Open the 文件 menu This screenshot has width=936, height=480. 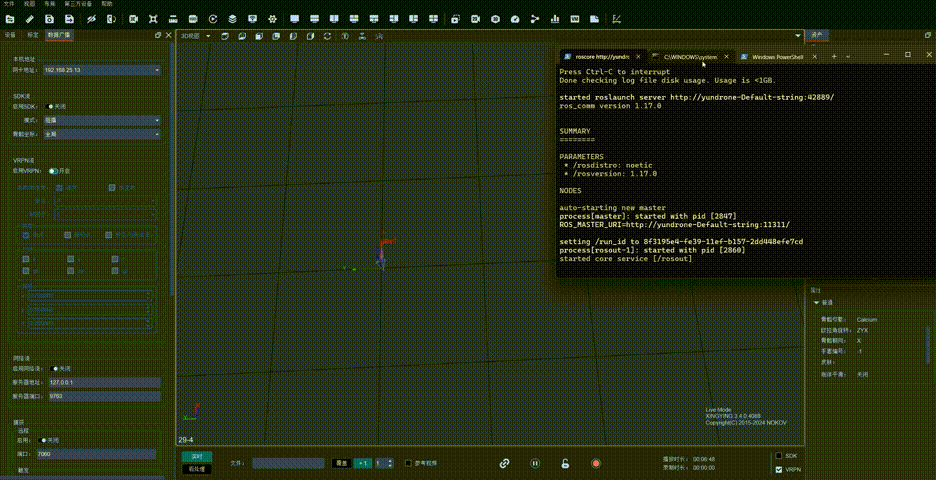(x=9, y=4)
